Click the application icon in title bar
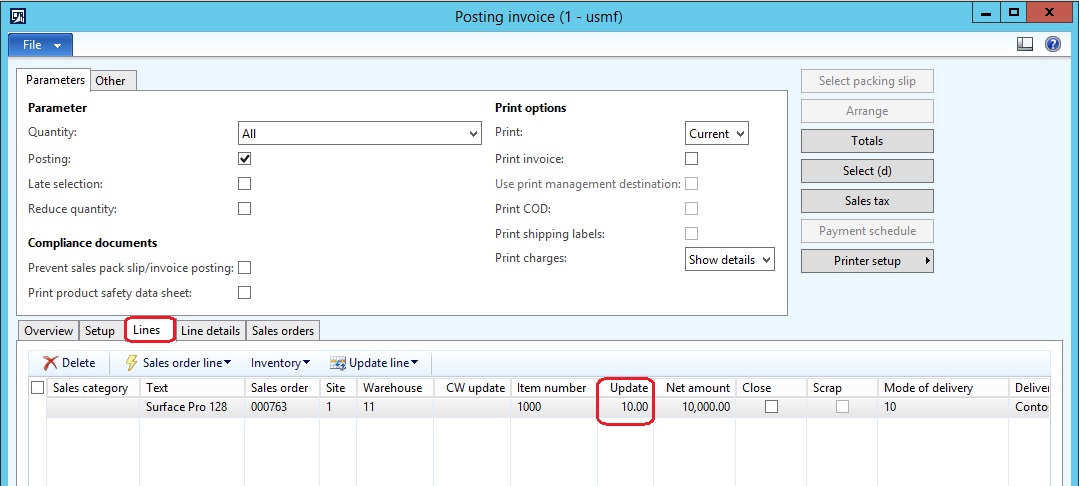 tap(17, 16)
